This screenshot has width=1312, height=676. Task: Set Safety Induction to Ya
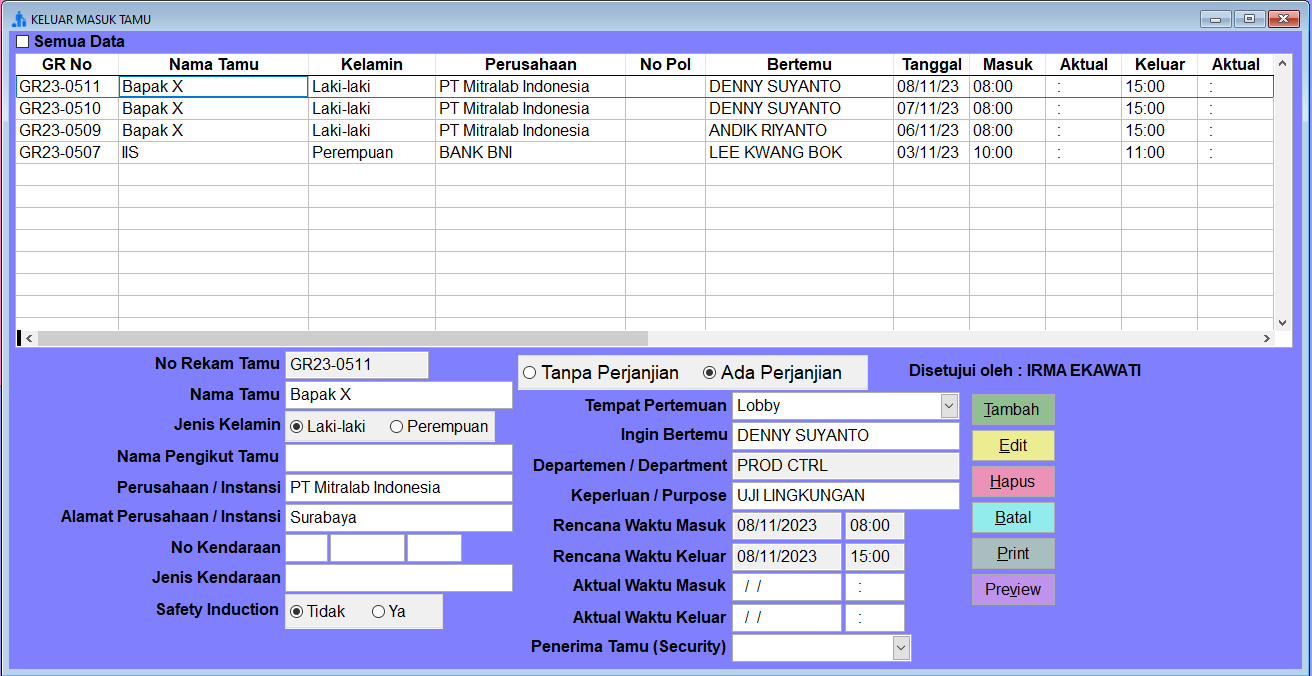pyautogui.click(x=379, y=612)
